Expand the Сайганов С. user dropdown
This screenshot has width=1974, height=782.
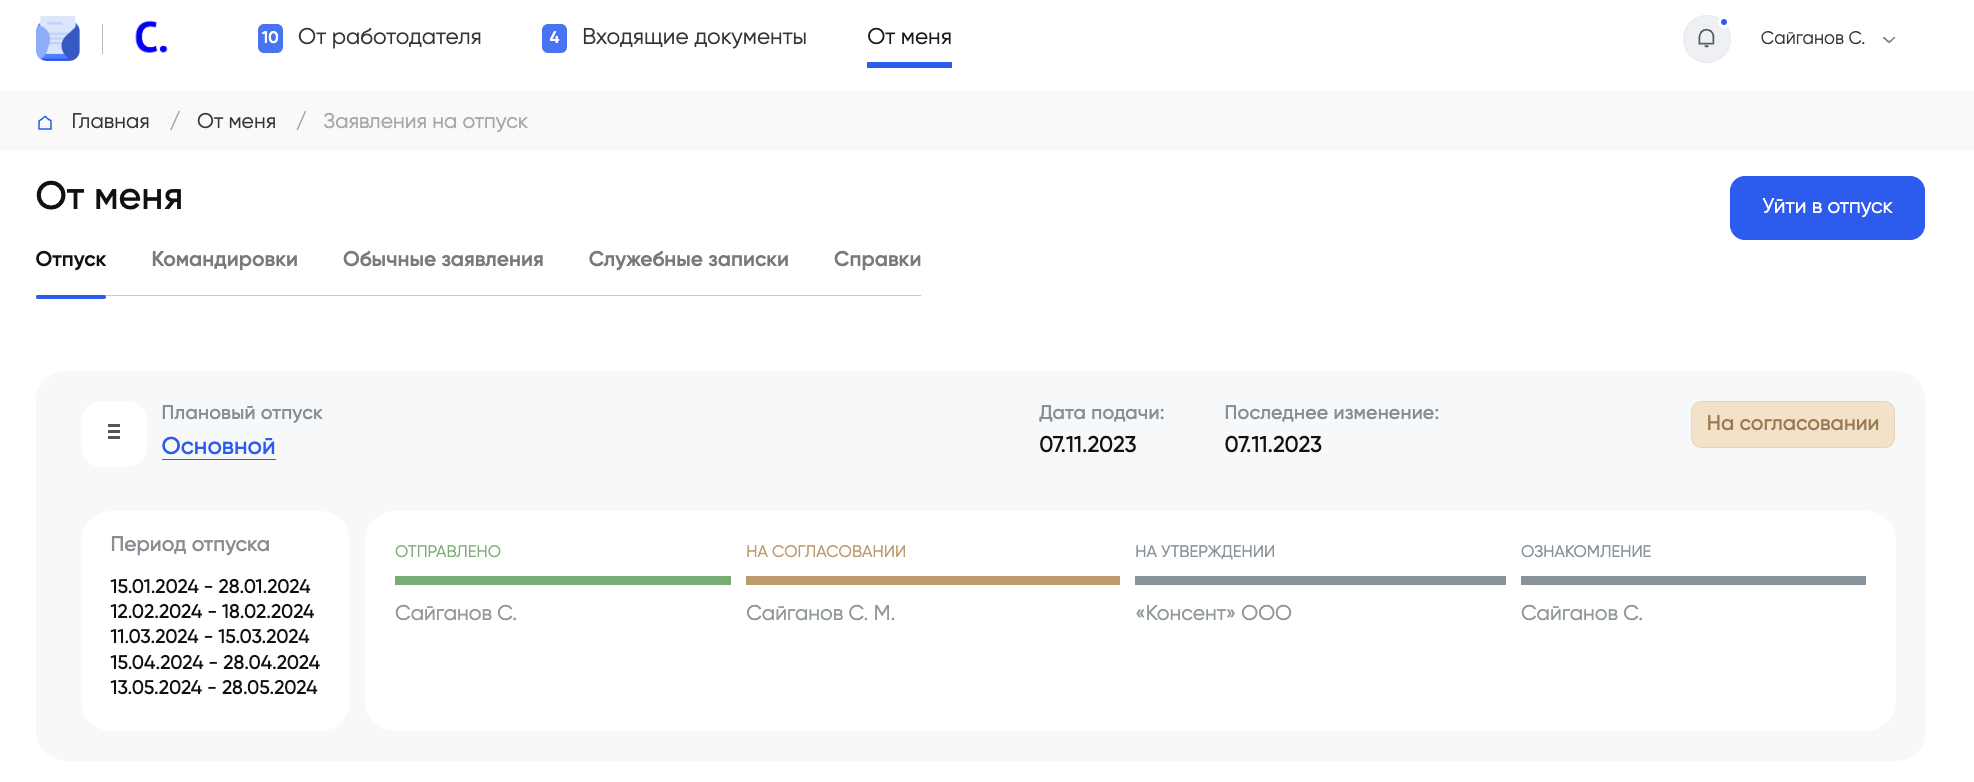click(1889, 40)
